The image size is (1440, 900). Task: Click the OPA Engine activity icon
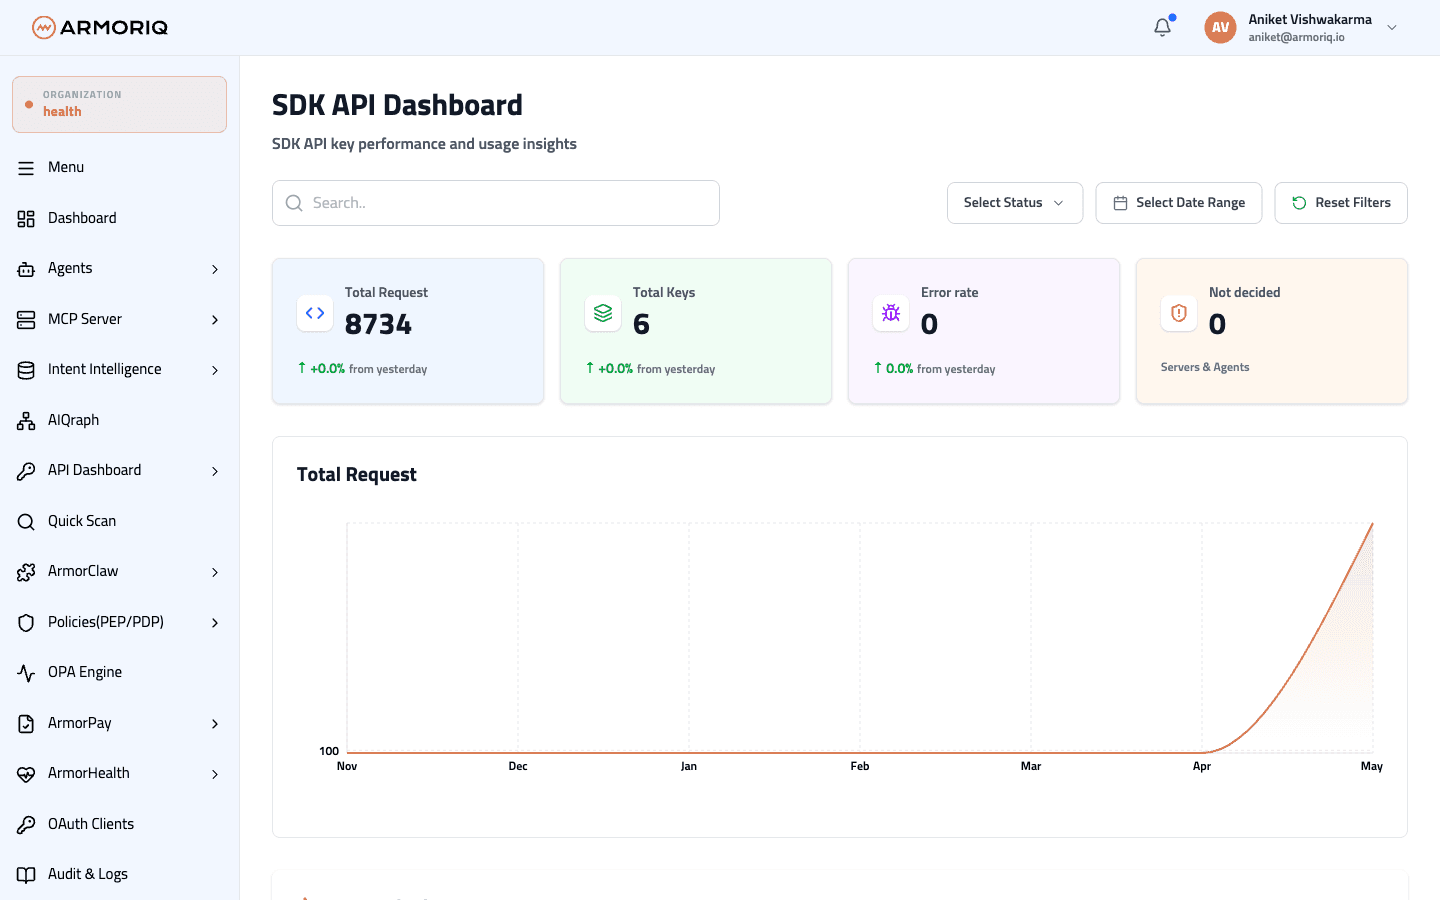pos(26,673)
